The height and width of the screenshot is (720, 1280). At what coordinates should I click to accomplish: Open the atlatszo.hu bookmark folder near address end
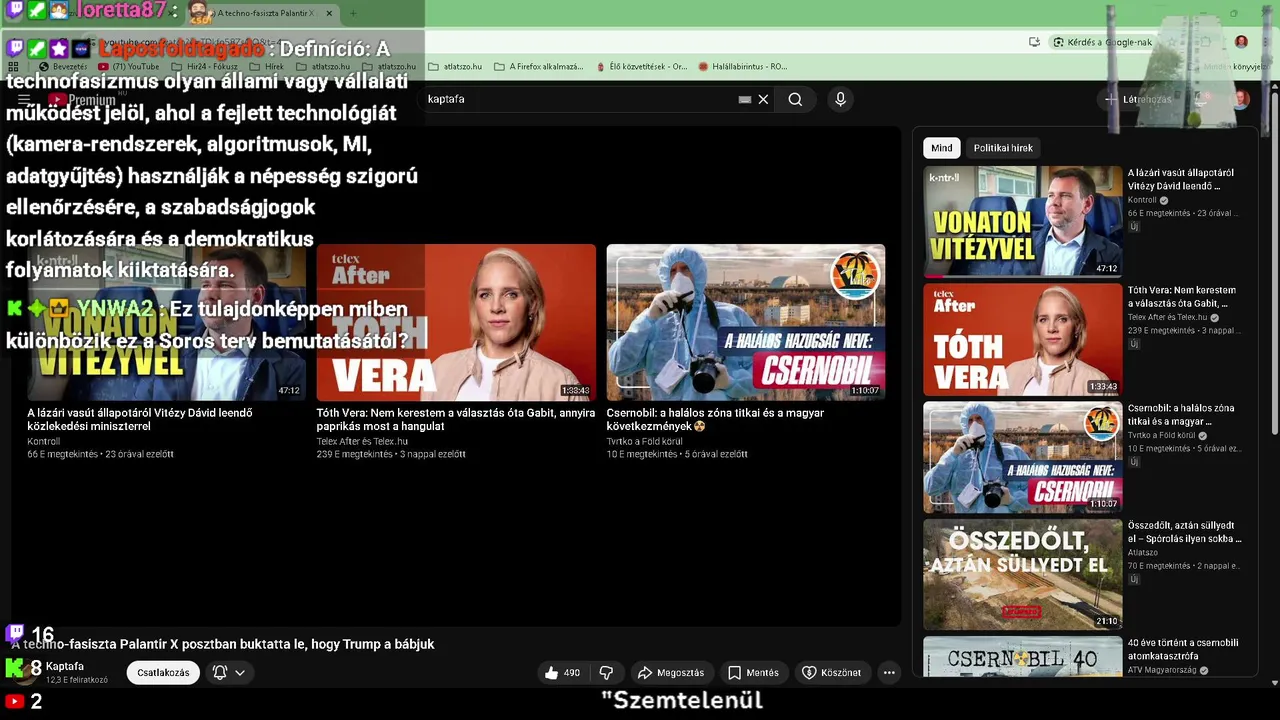coord(455,66)
